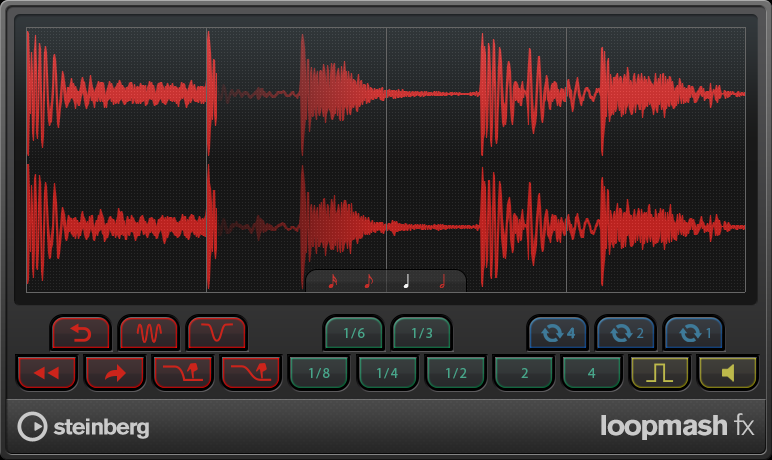Click the red Reverse (undo arrow) button

tap(81, 333)
